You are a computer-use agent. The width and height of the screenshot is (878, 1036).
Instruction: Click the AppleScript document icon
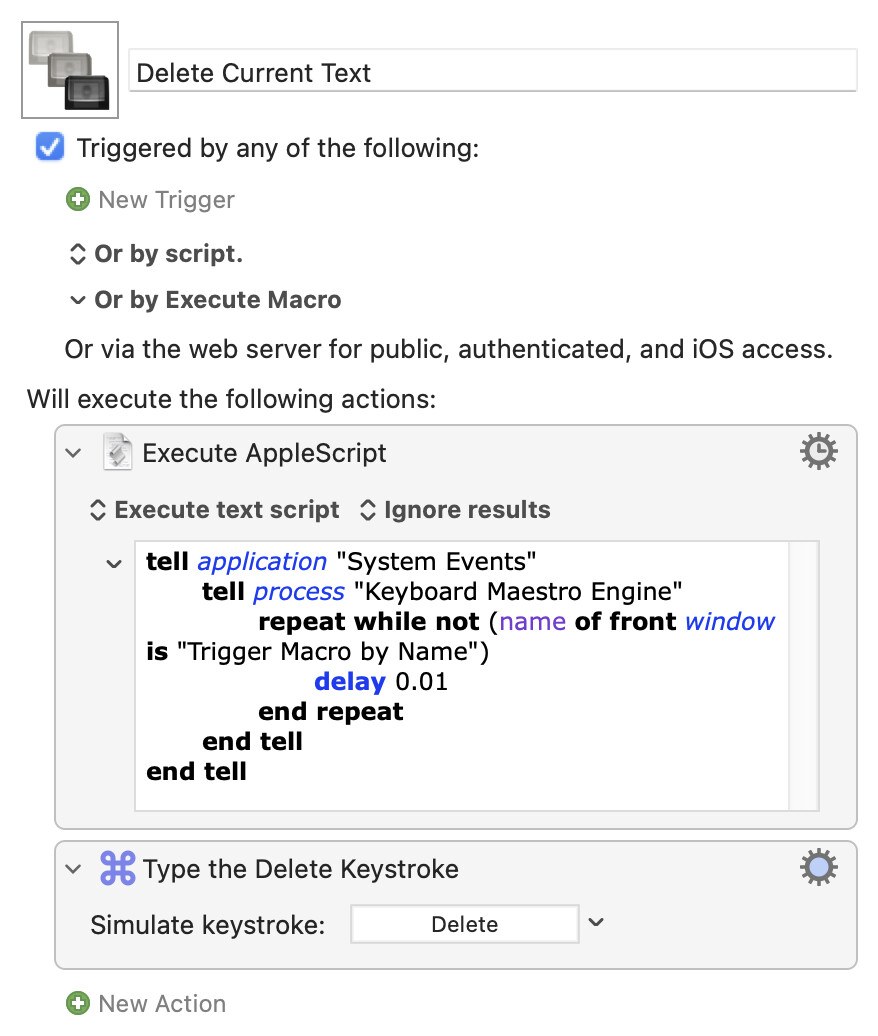tap(118, 453)
